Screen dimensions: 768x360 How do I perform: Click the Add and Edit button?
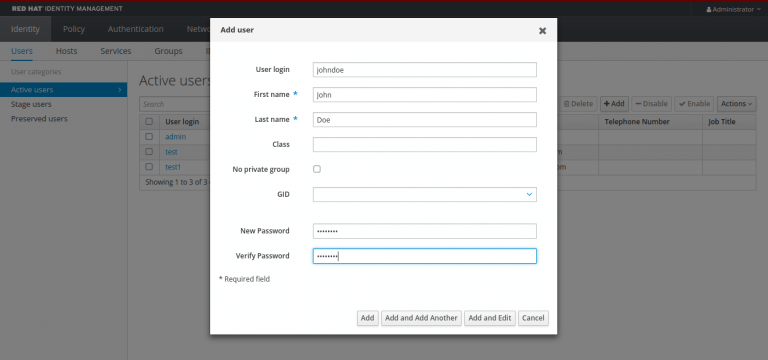click(x=490, y=318)
